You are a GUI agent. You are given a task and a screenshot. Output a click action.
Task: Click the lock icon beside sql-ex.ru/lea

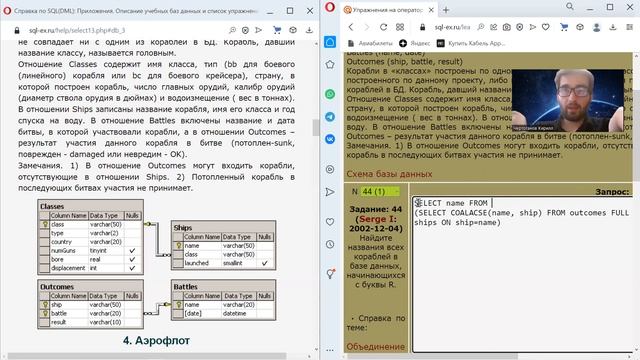click(422, 27)
